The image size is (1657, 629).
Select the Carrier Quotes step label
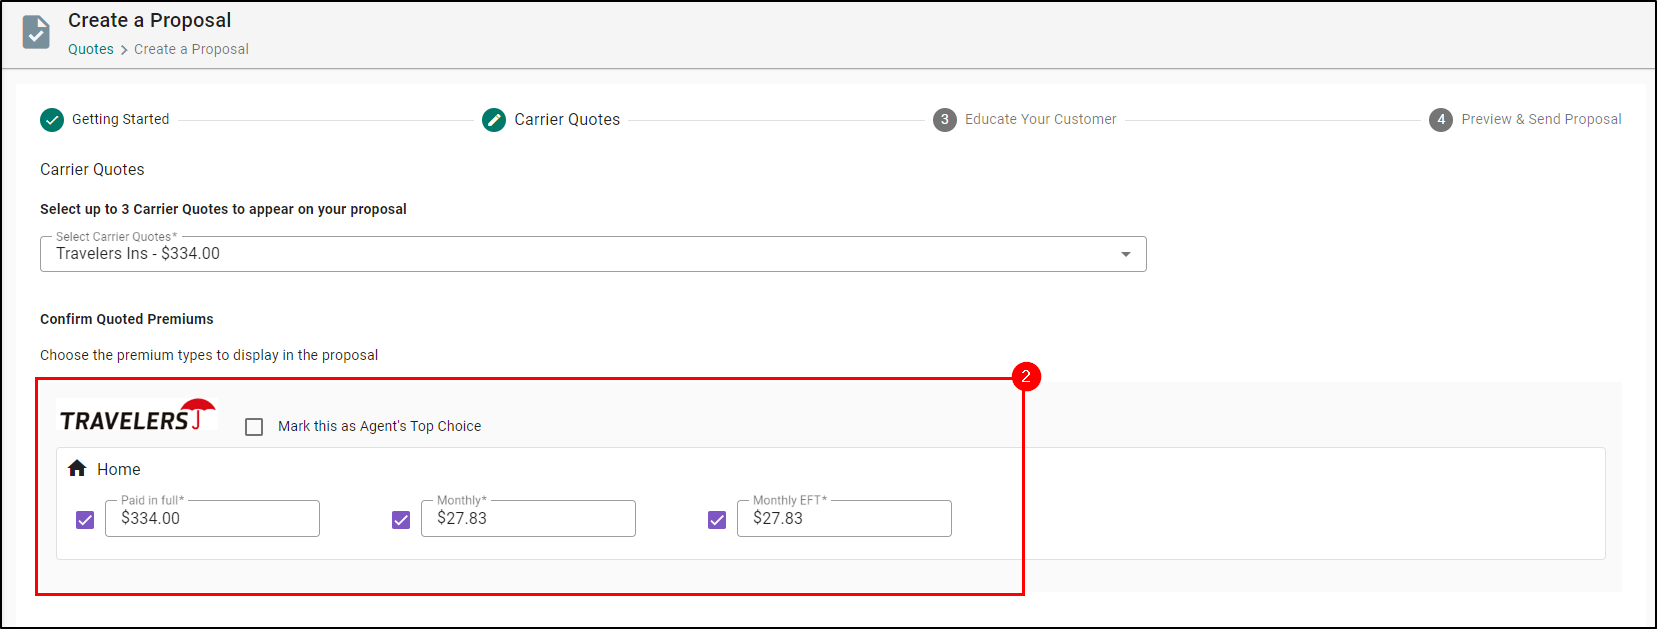567,119
